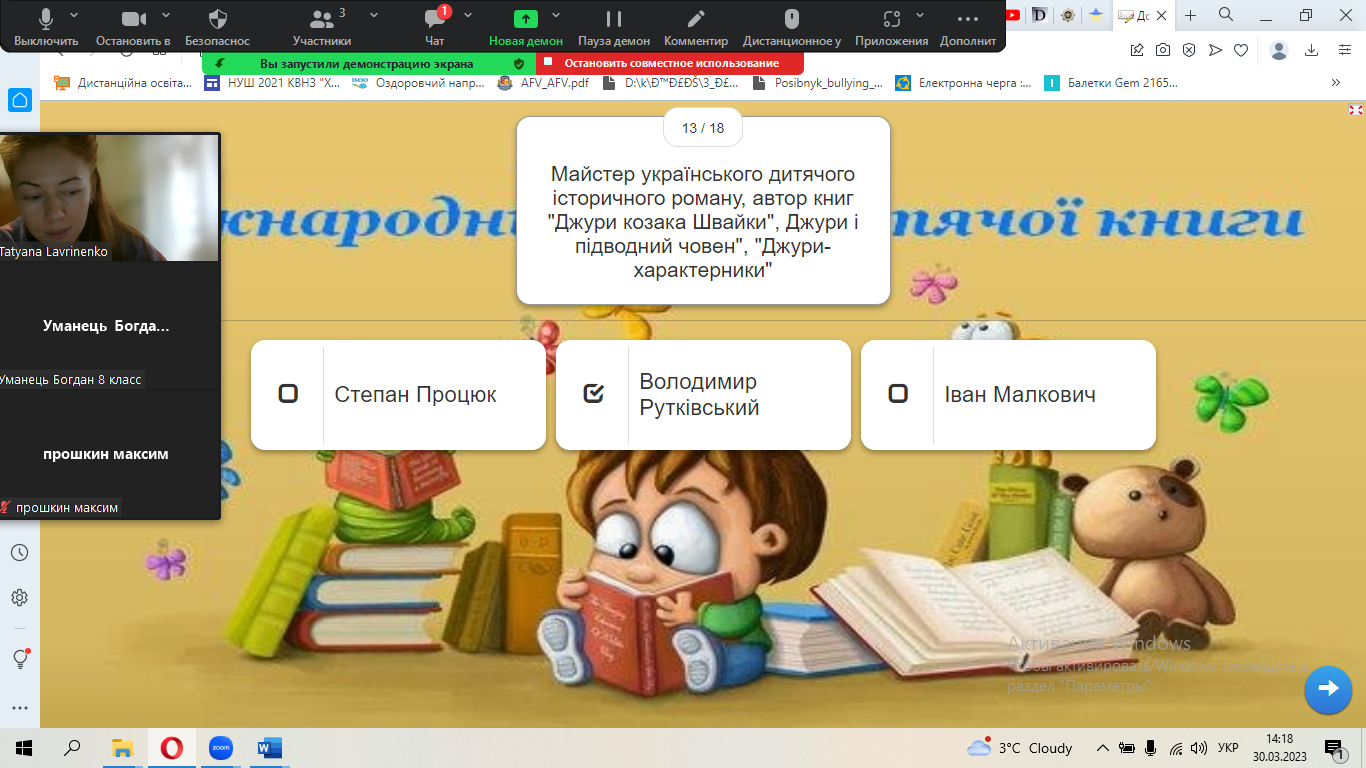Expand the Участники options chevron
Image resolution: width=1366 pixels, height=768 pixels.
[374, 16]
